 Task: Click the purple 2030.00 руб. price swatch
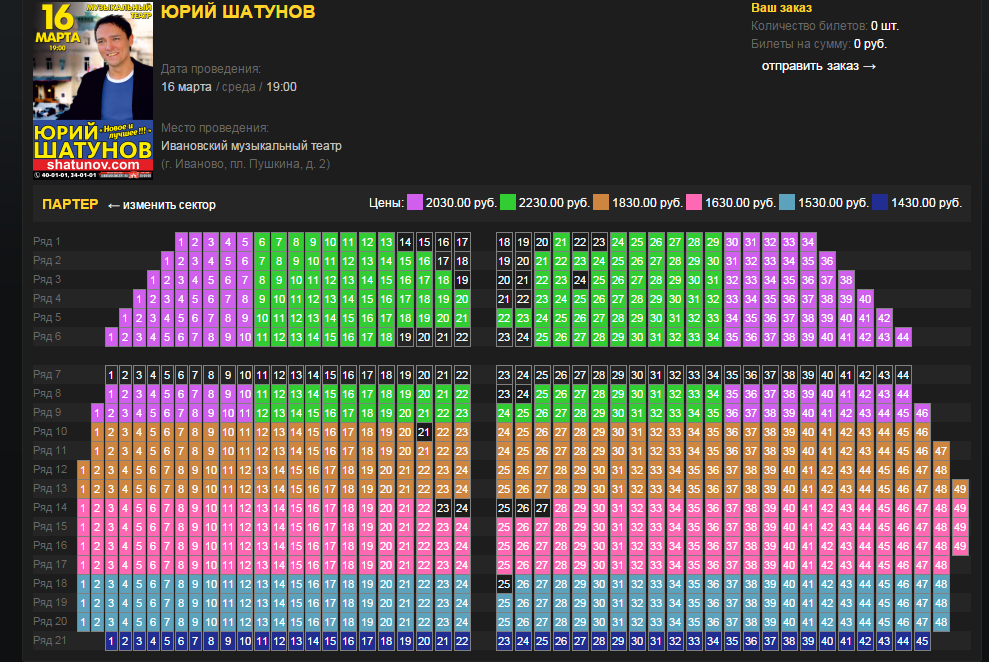pyautogui.click(x=414, y=203)
